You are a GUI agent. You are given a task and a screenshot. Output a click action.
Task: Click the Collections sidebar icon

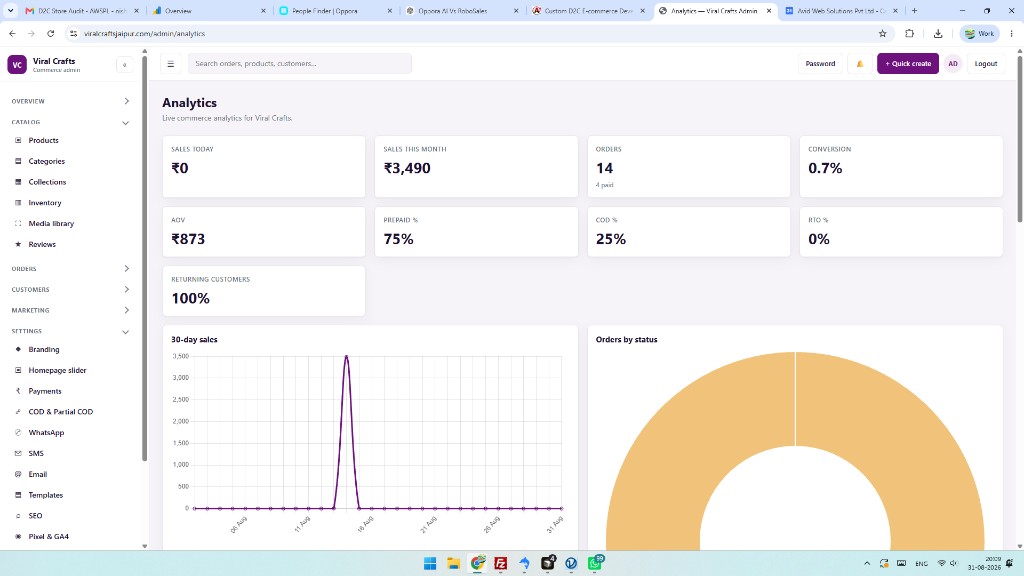click(x=18, y=182)
